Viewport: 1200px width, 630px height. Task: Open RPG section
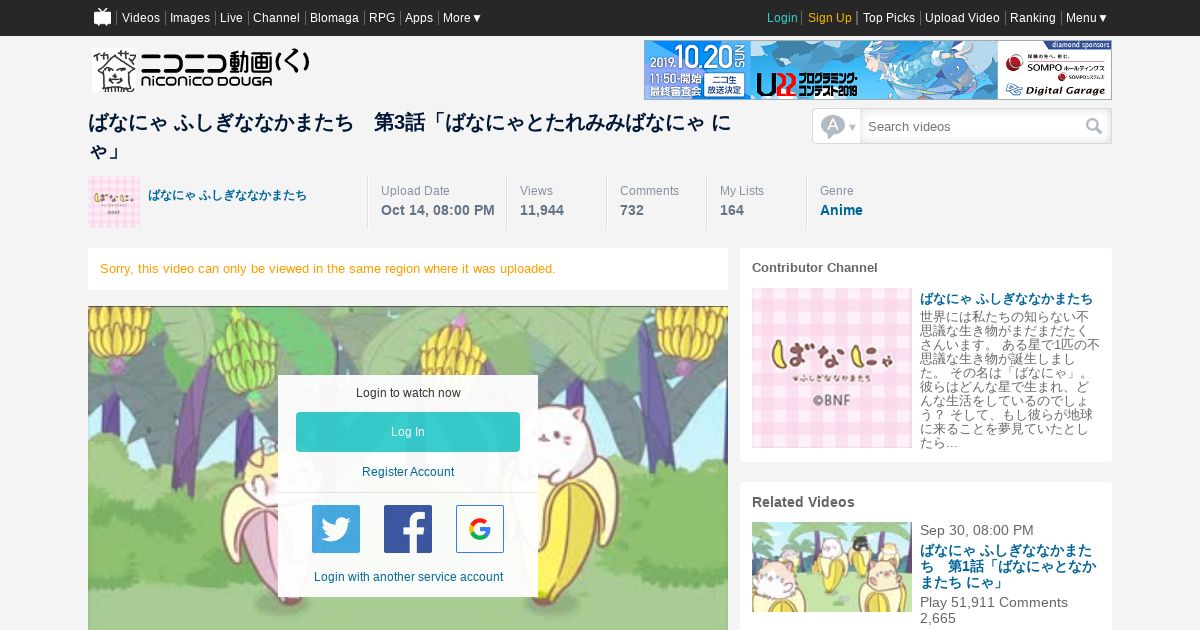pos(382,18)
